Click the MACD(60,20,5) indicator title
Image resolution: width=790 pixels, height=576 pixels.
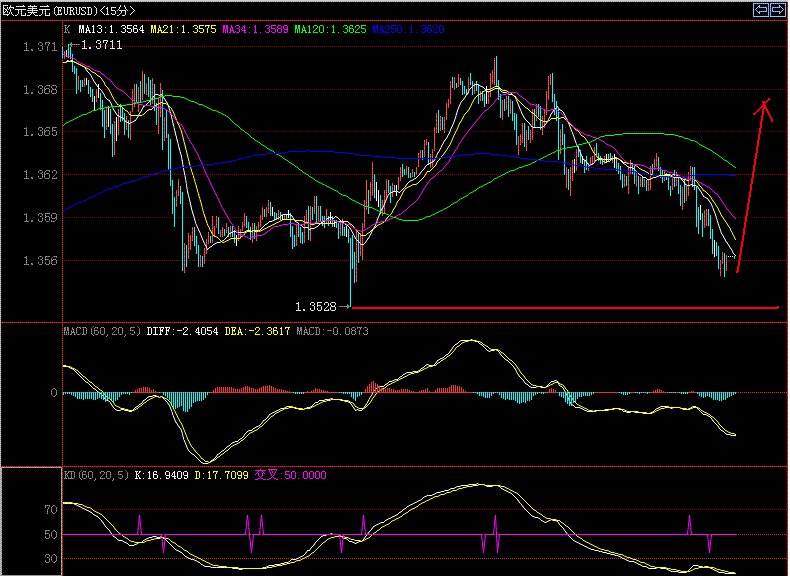102,331
